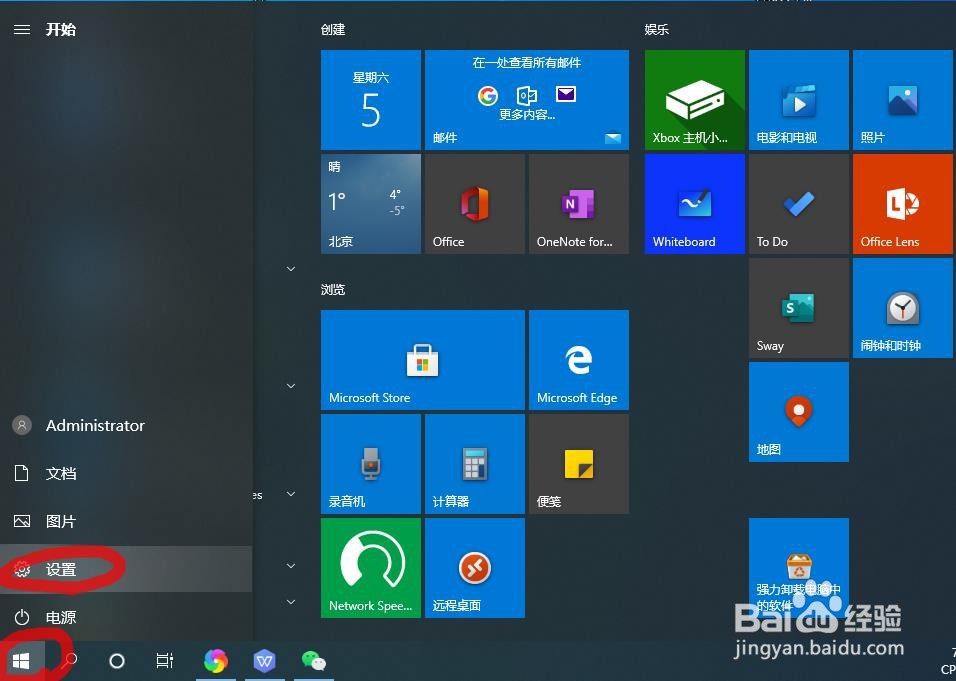Open 设置 settings from the Start sidebar

tap(126, 569)
